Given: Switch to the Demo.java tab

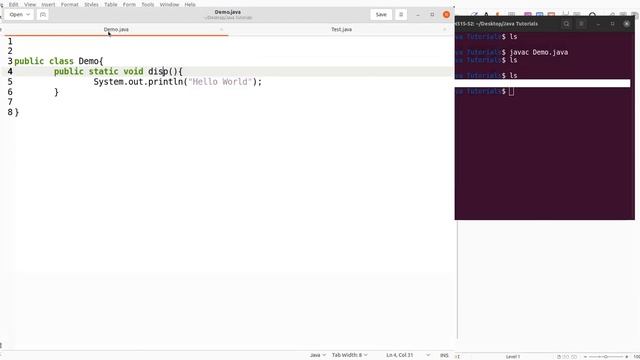Looking at the screenshot, I should (116, 29).
